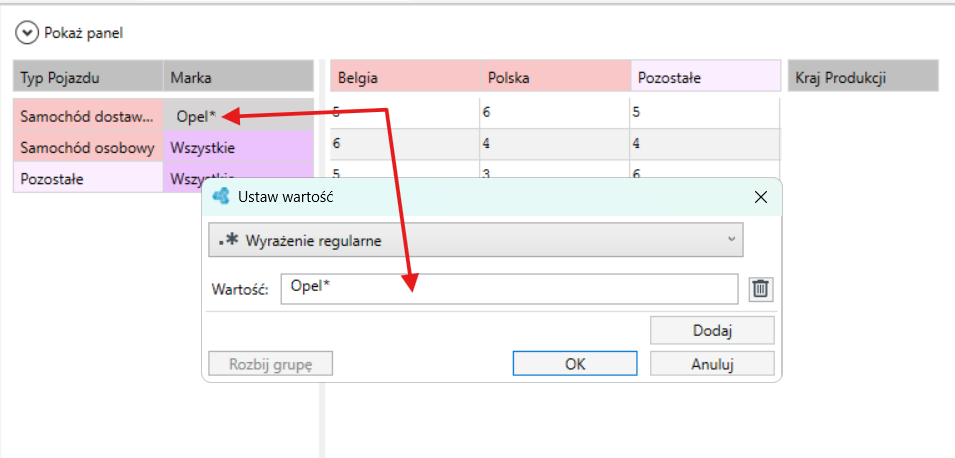Delete value with the trash icon
Viewport: 955px width, 458px height.
coord(761,289)
